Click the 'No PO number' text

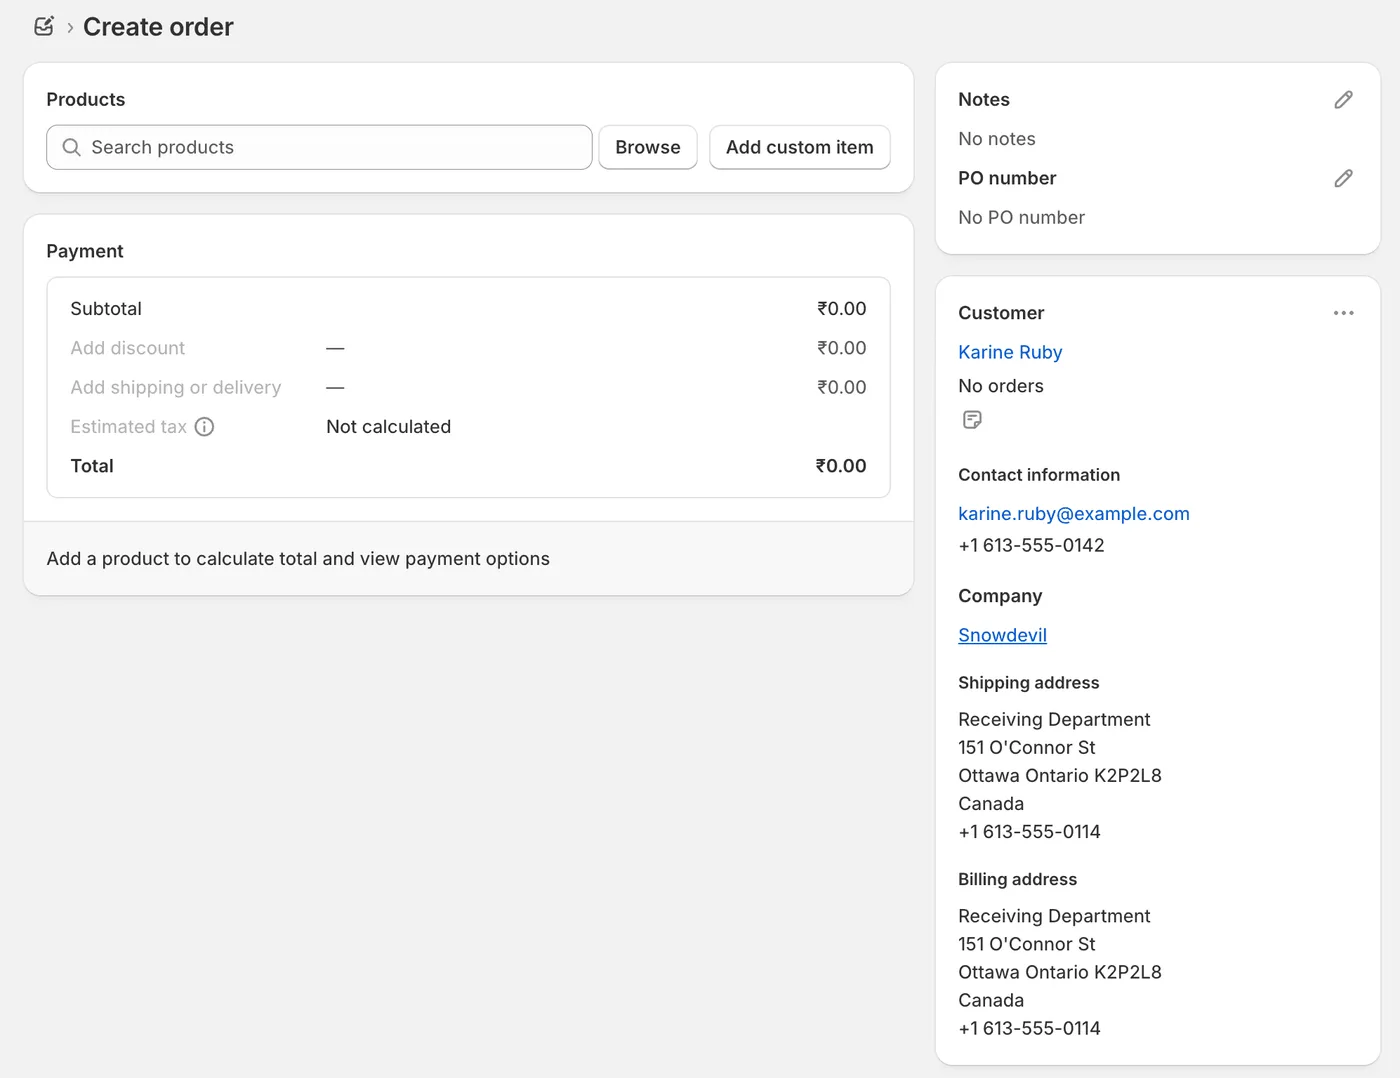point(1021,217)
